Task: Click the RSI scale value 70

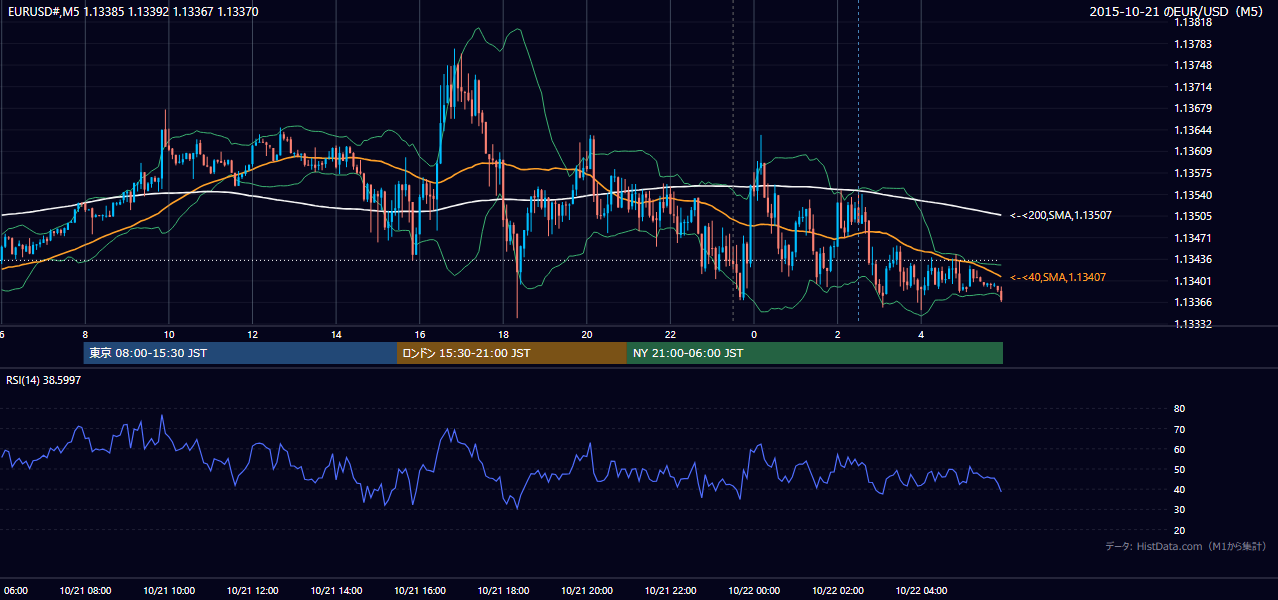Action: 1179,429
